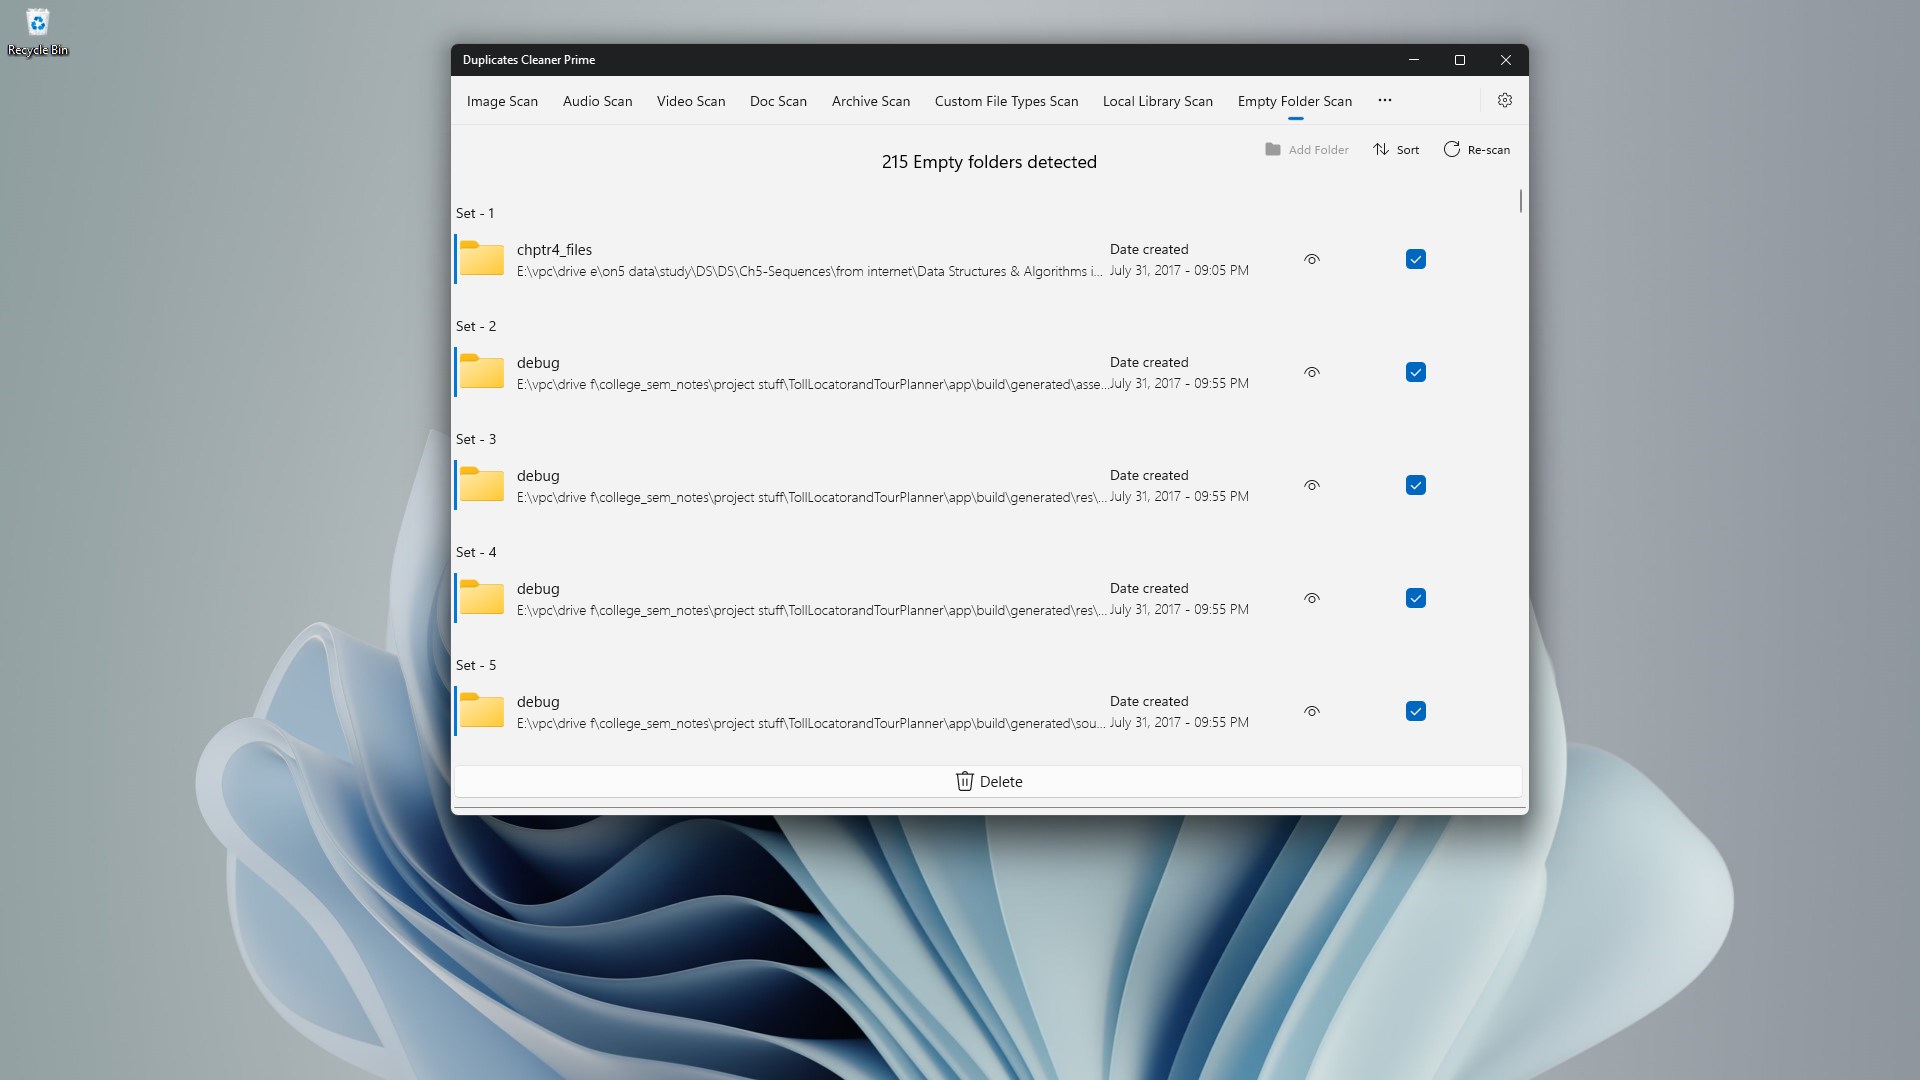Click the Delete button
Screen dimensions: 1920x1080
point(989,781)
